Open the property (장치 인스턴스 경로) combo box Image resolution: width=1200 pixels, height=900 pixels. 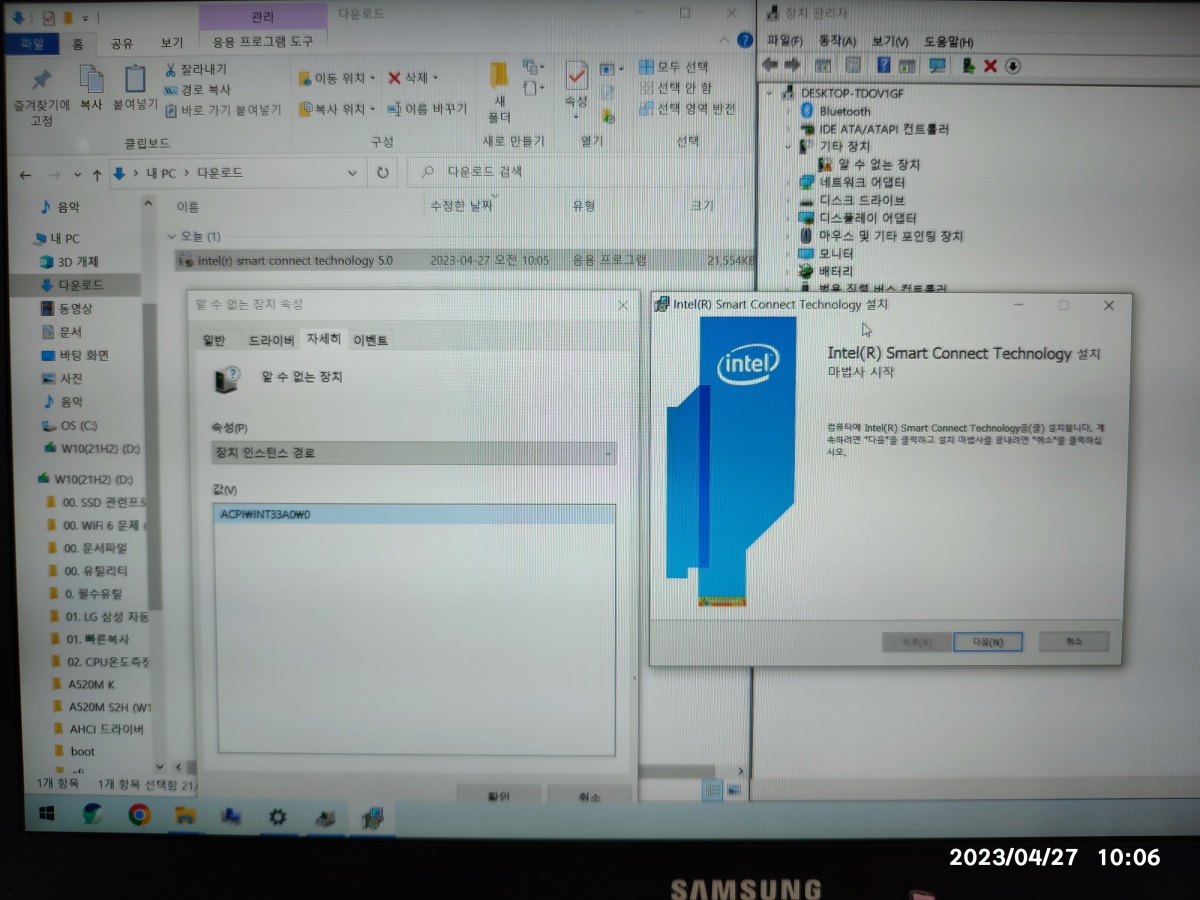pos(414,453)
